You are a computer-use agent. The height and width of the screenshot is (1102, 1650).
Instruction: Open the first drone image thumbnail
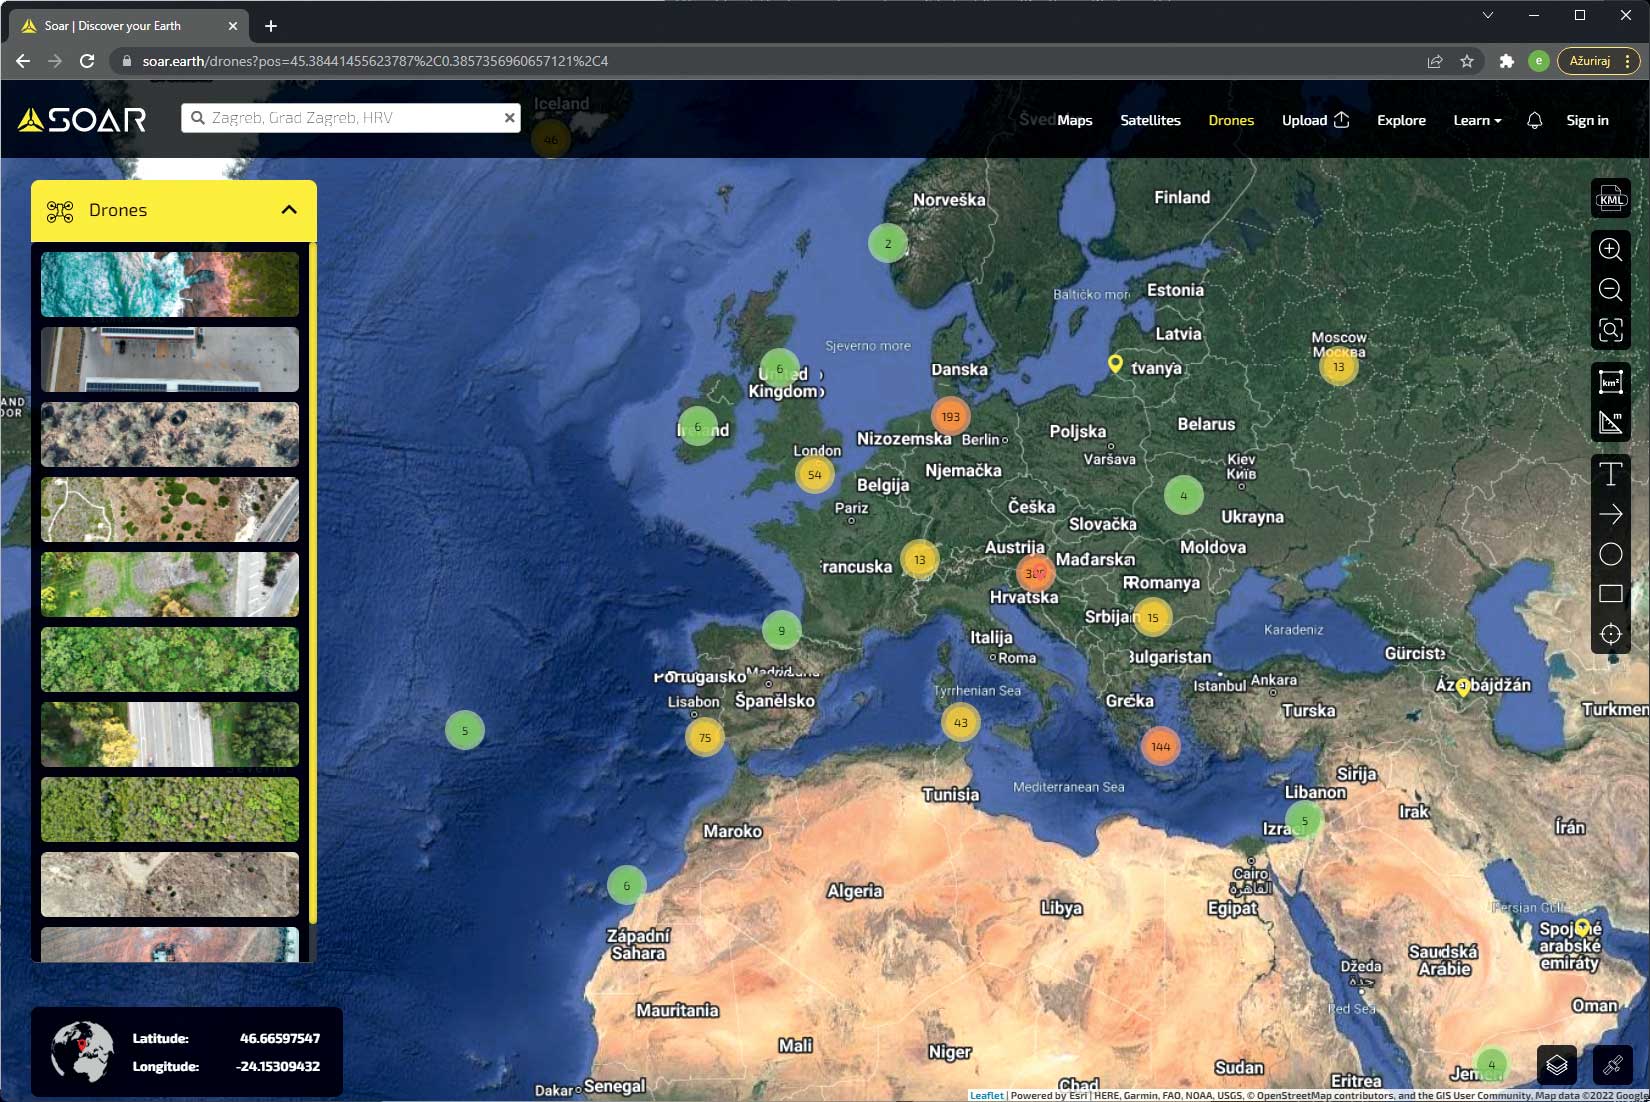[x=170, y=284]
